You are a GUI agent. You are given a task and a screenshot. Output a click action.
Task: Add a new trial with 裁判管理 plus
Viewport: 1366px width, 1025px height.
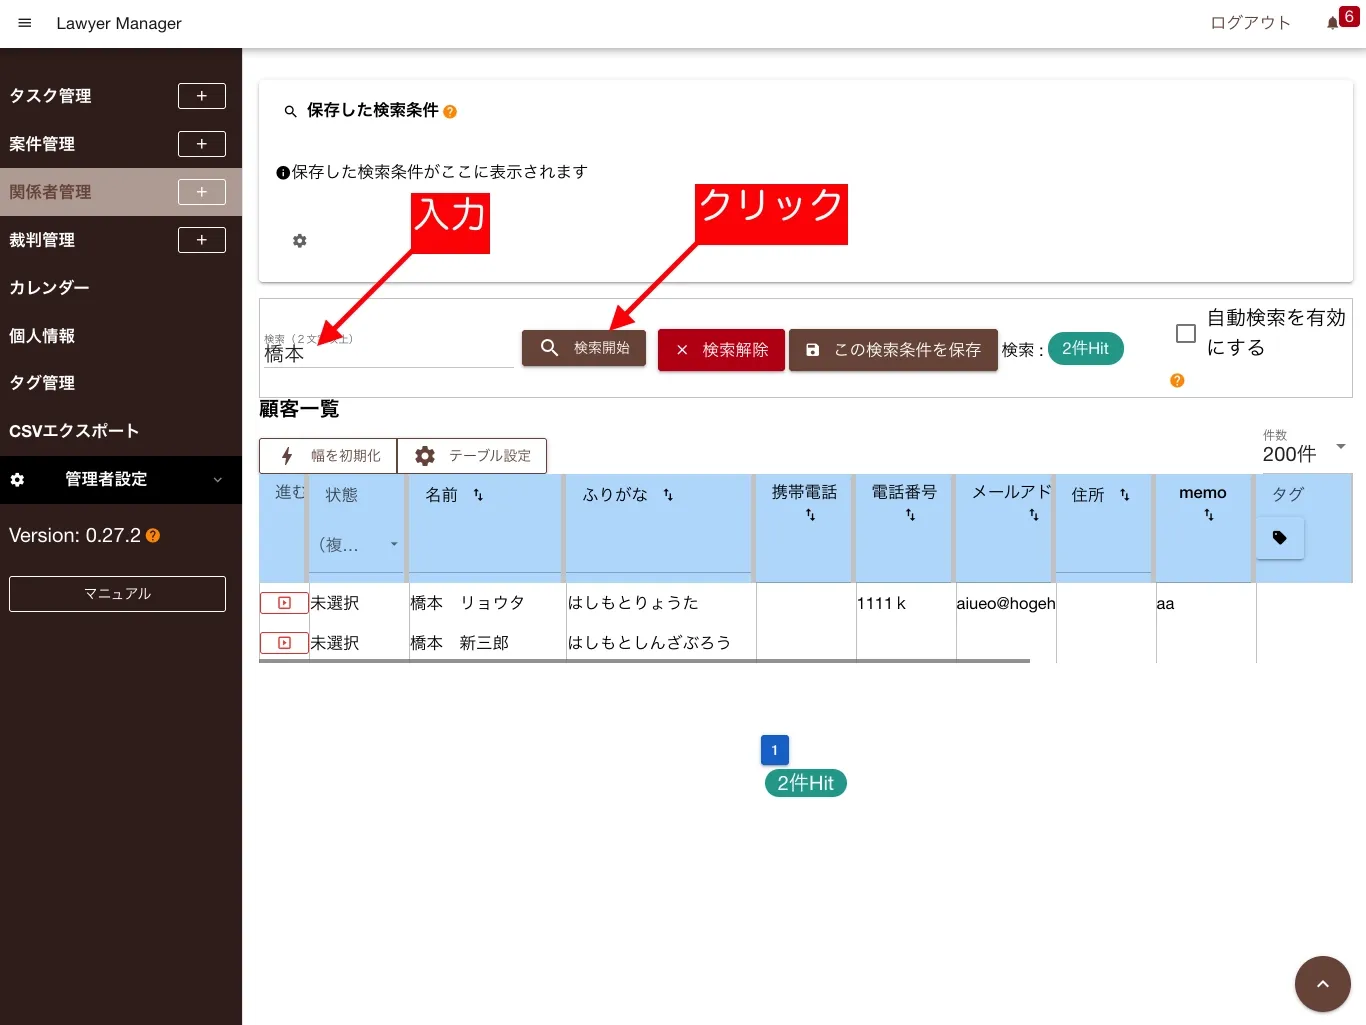tap(202, 240)
